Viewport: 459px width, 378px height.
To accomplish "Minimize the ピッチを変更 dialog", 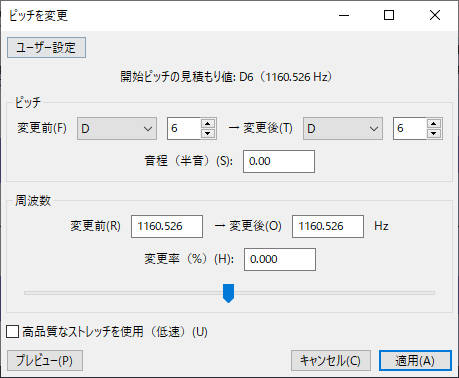I will coord(344,15).
